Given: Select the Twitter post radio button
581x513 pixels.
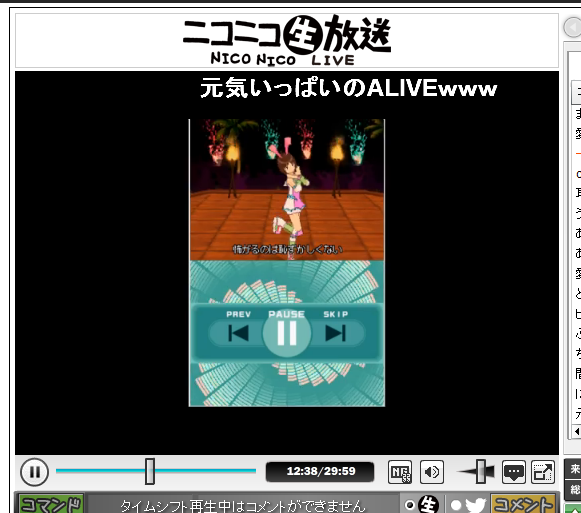Looking at the screenshot, I should tap(456, 505).
